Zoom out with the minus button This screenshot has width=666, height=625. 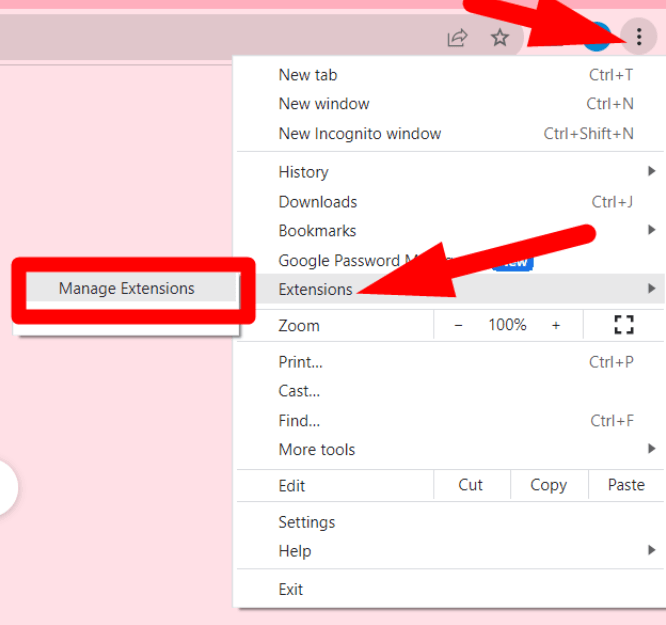[x=458, y=325]
